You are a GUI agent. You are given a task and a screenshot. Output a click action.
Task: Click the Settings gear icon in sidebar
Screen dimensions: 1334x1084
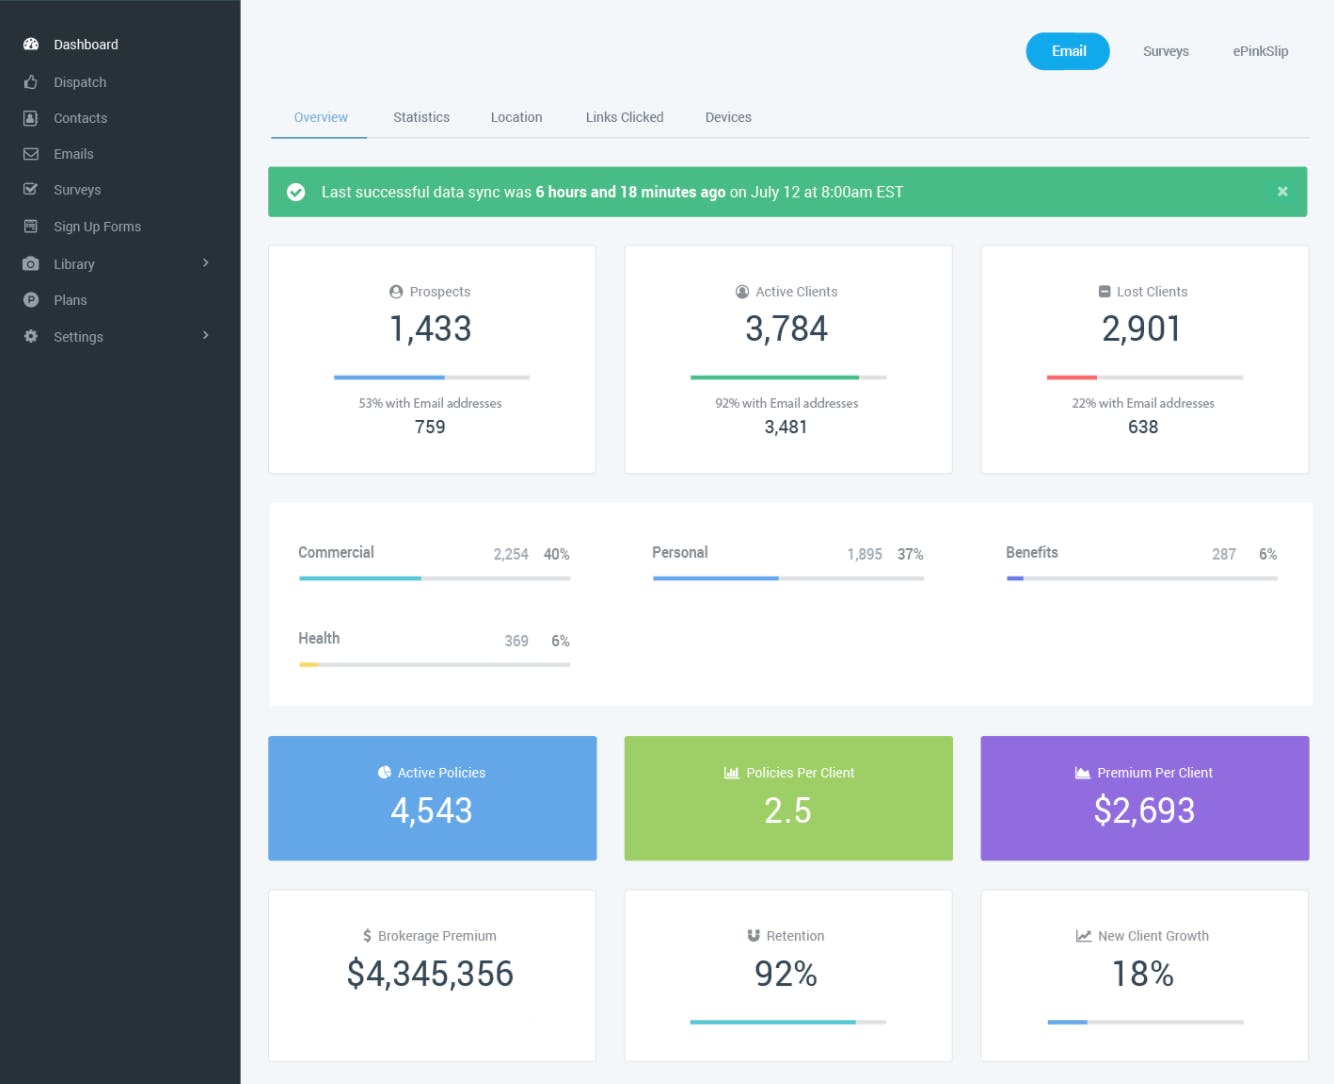(31, 336)
